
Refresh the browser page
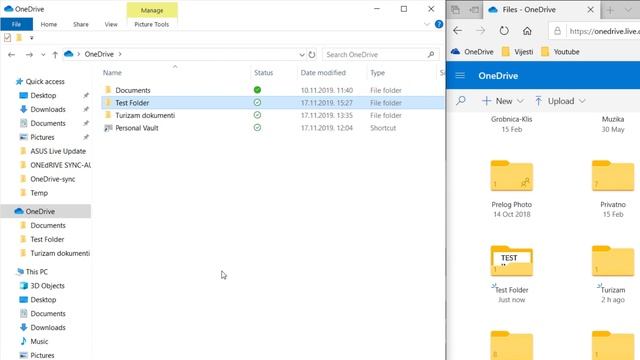[504, 31]
